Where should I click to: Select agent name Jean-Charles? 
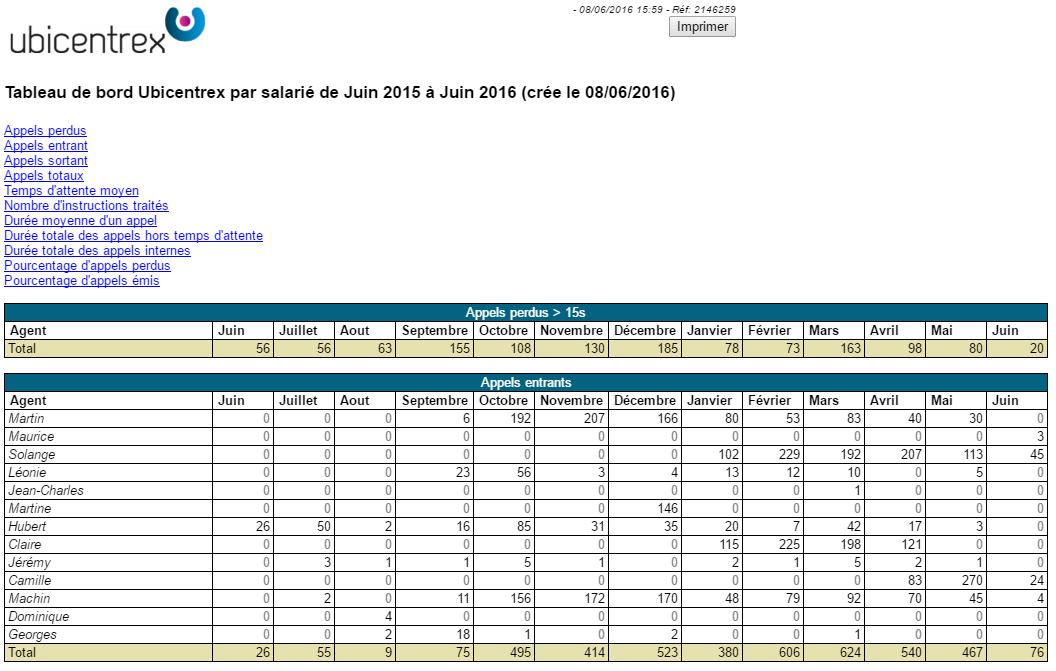(46, 490)
